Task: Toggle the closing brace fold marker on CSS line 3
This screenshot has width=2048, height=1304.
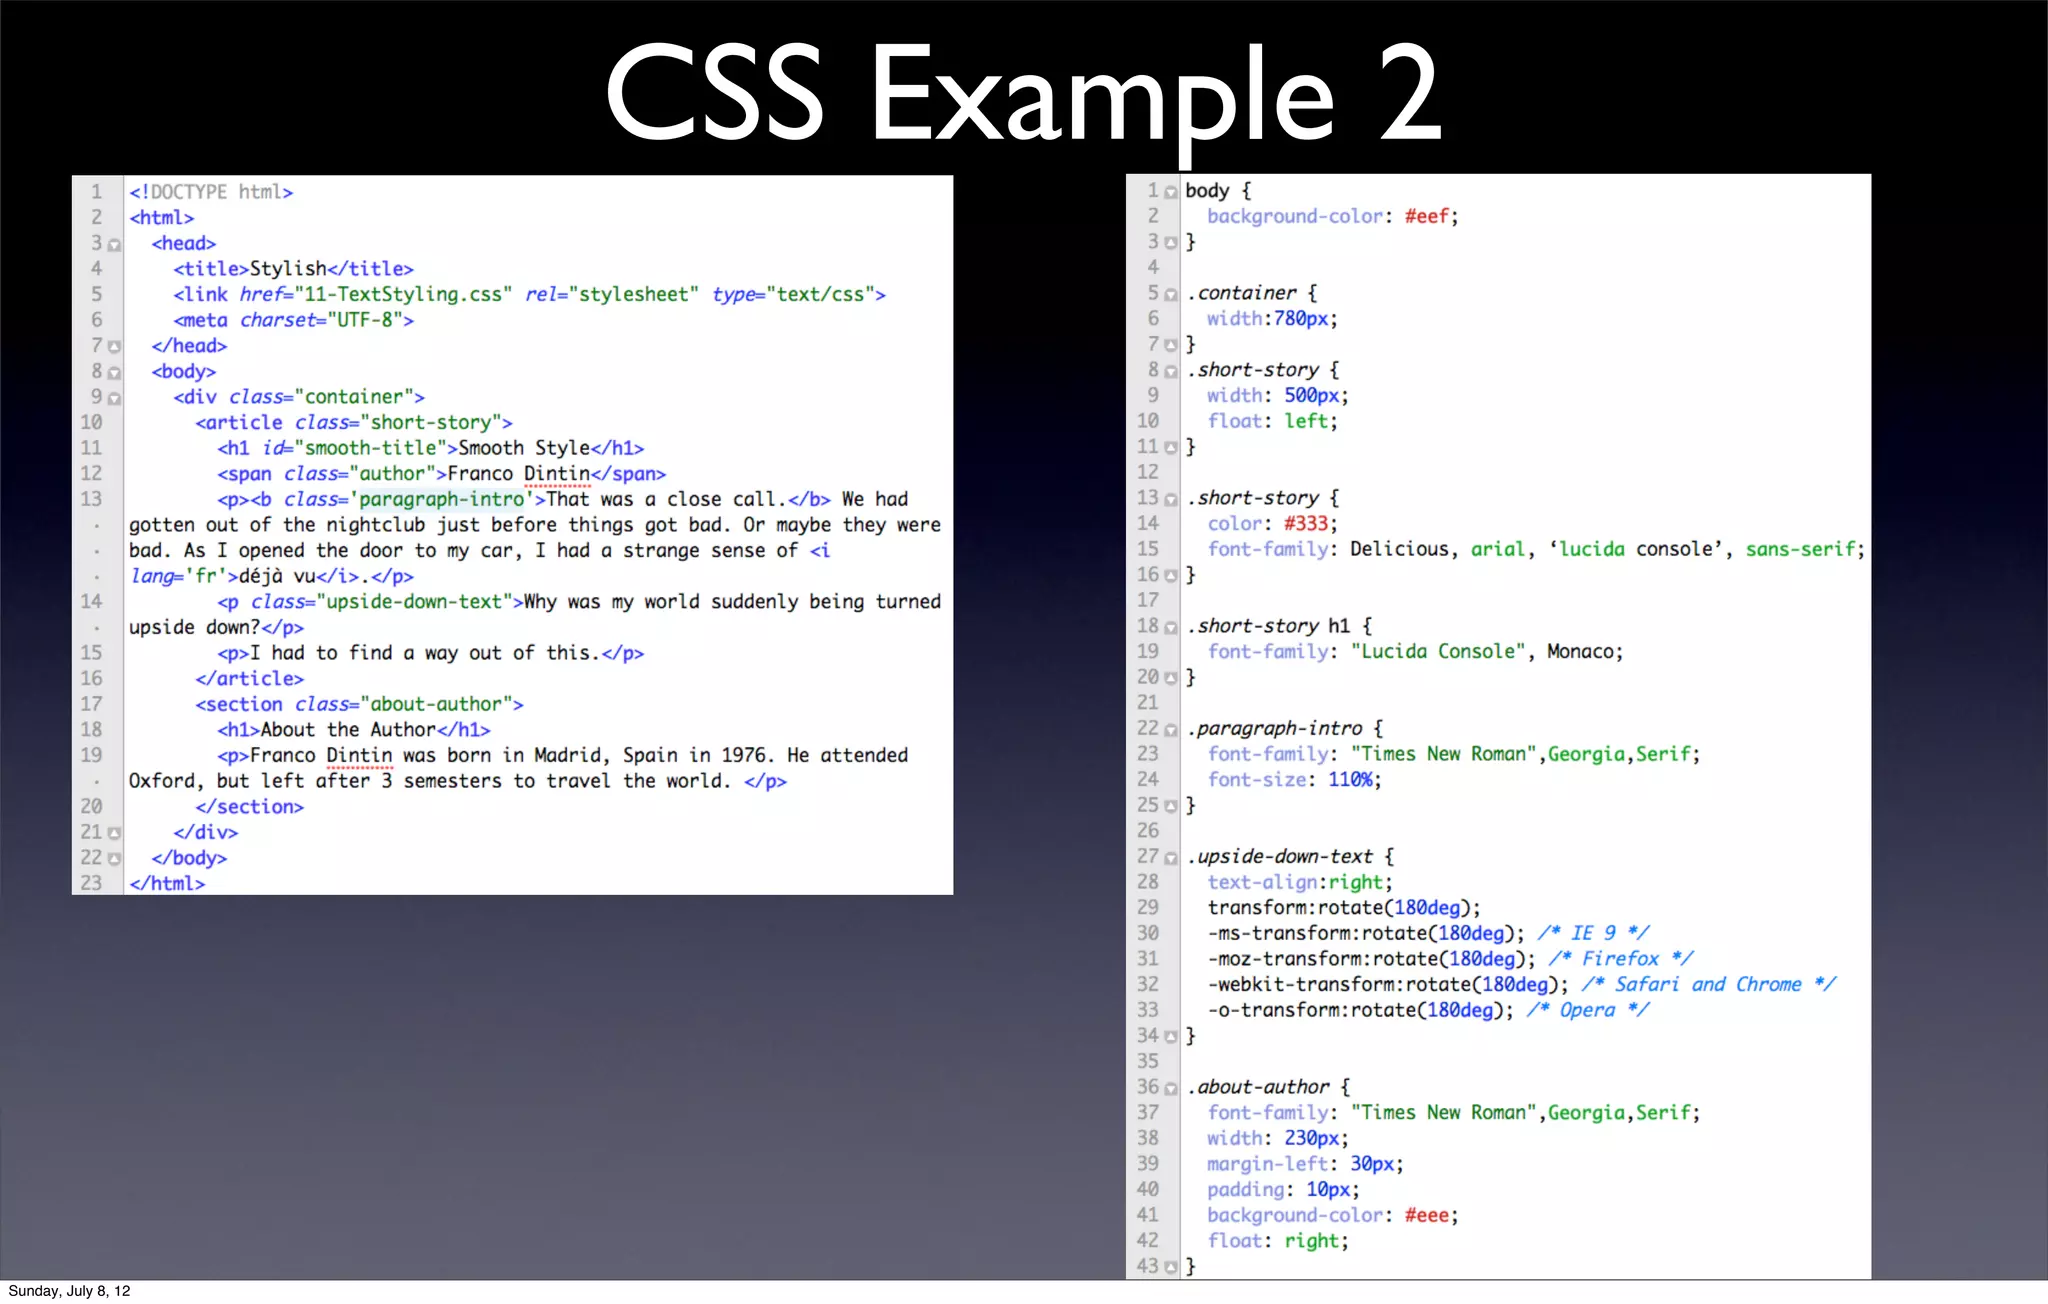Action: click(x=1171, y=243)
